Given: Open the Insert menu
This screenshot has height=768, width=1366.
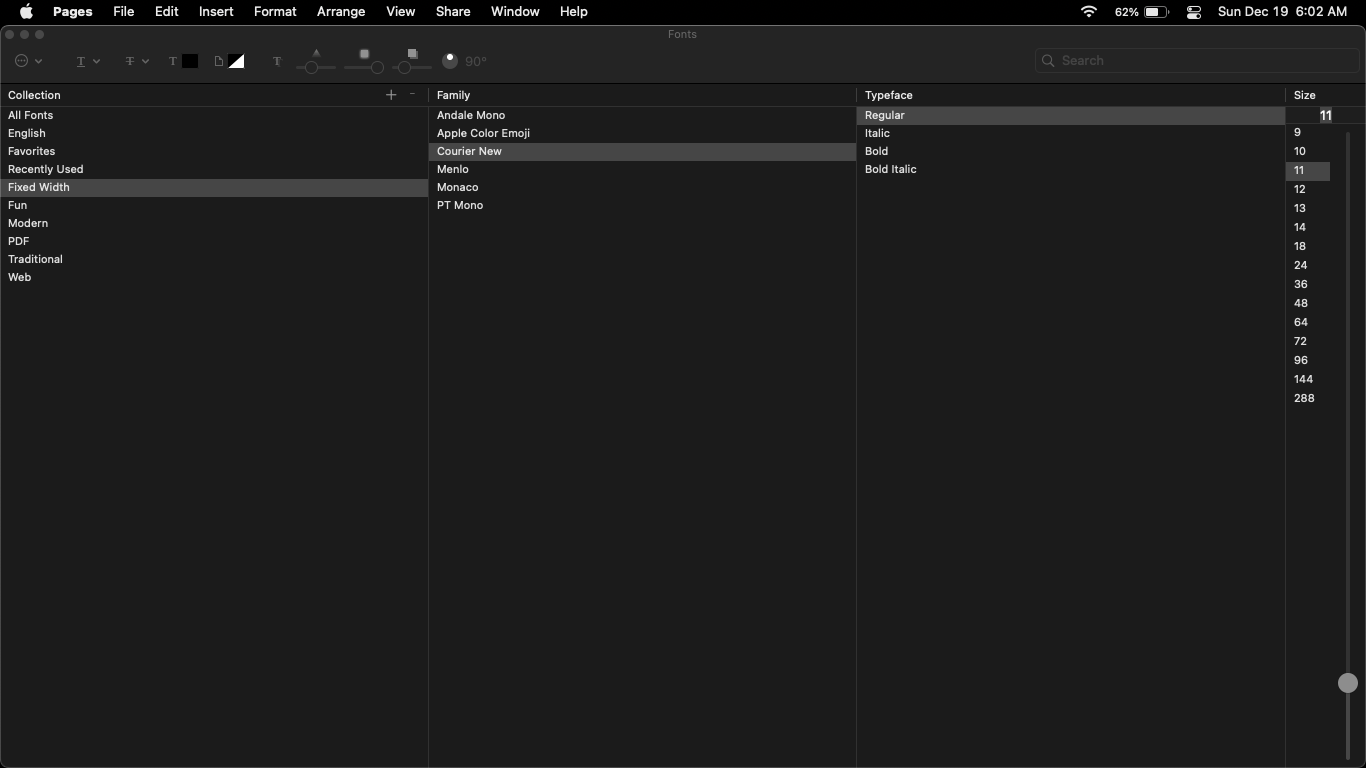Looking at the screenshot, I should pos(216,12).
